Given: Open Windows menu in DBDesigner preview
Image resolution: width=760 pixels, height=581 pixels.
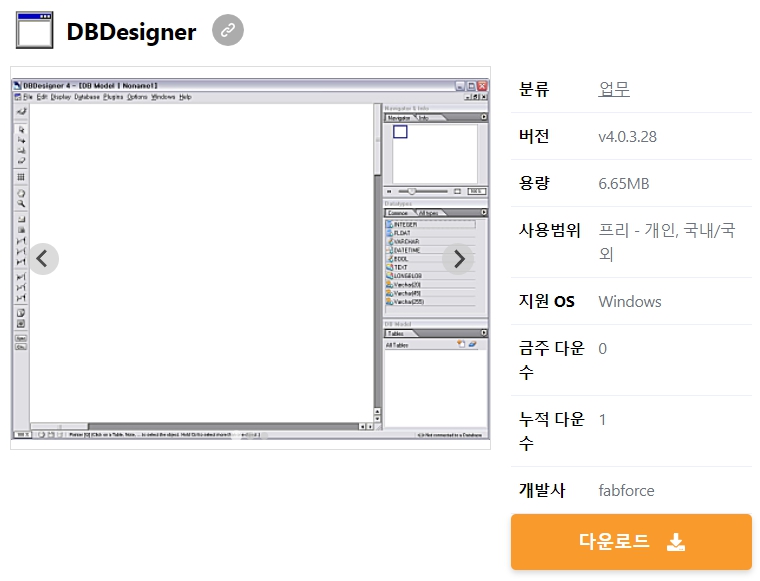Looking at the screenshot, I should point(163,97).
